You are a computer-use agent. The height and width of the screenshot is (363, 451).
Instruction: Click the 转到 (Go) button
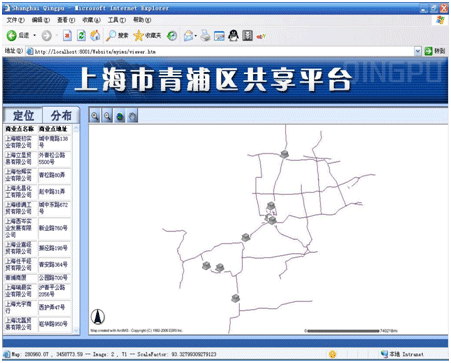tap(435, 51)
